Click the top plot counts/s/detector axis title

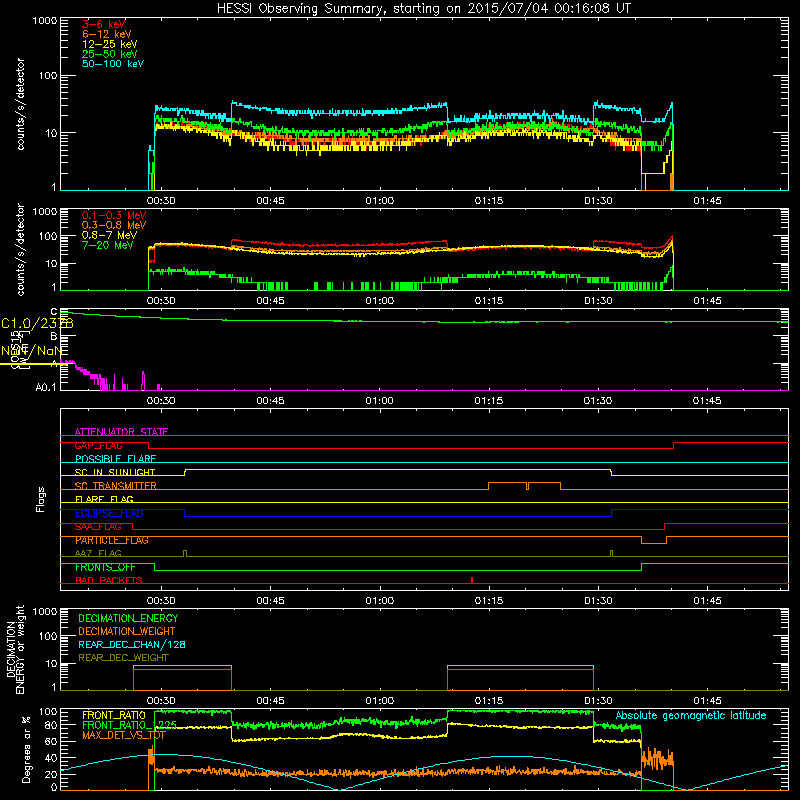click(20, 104)
